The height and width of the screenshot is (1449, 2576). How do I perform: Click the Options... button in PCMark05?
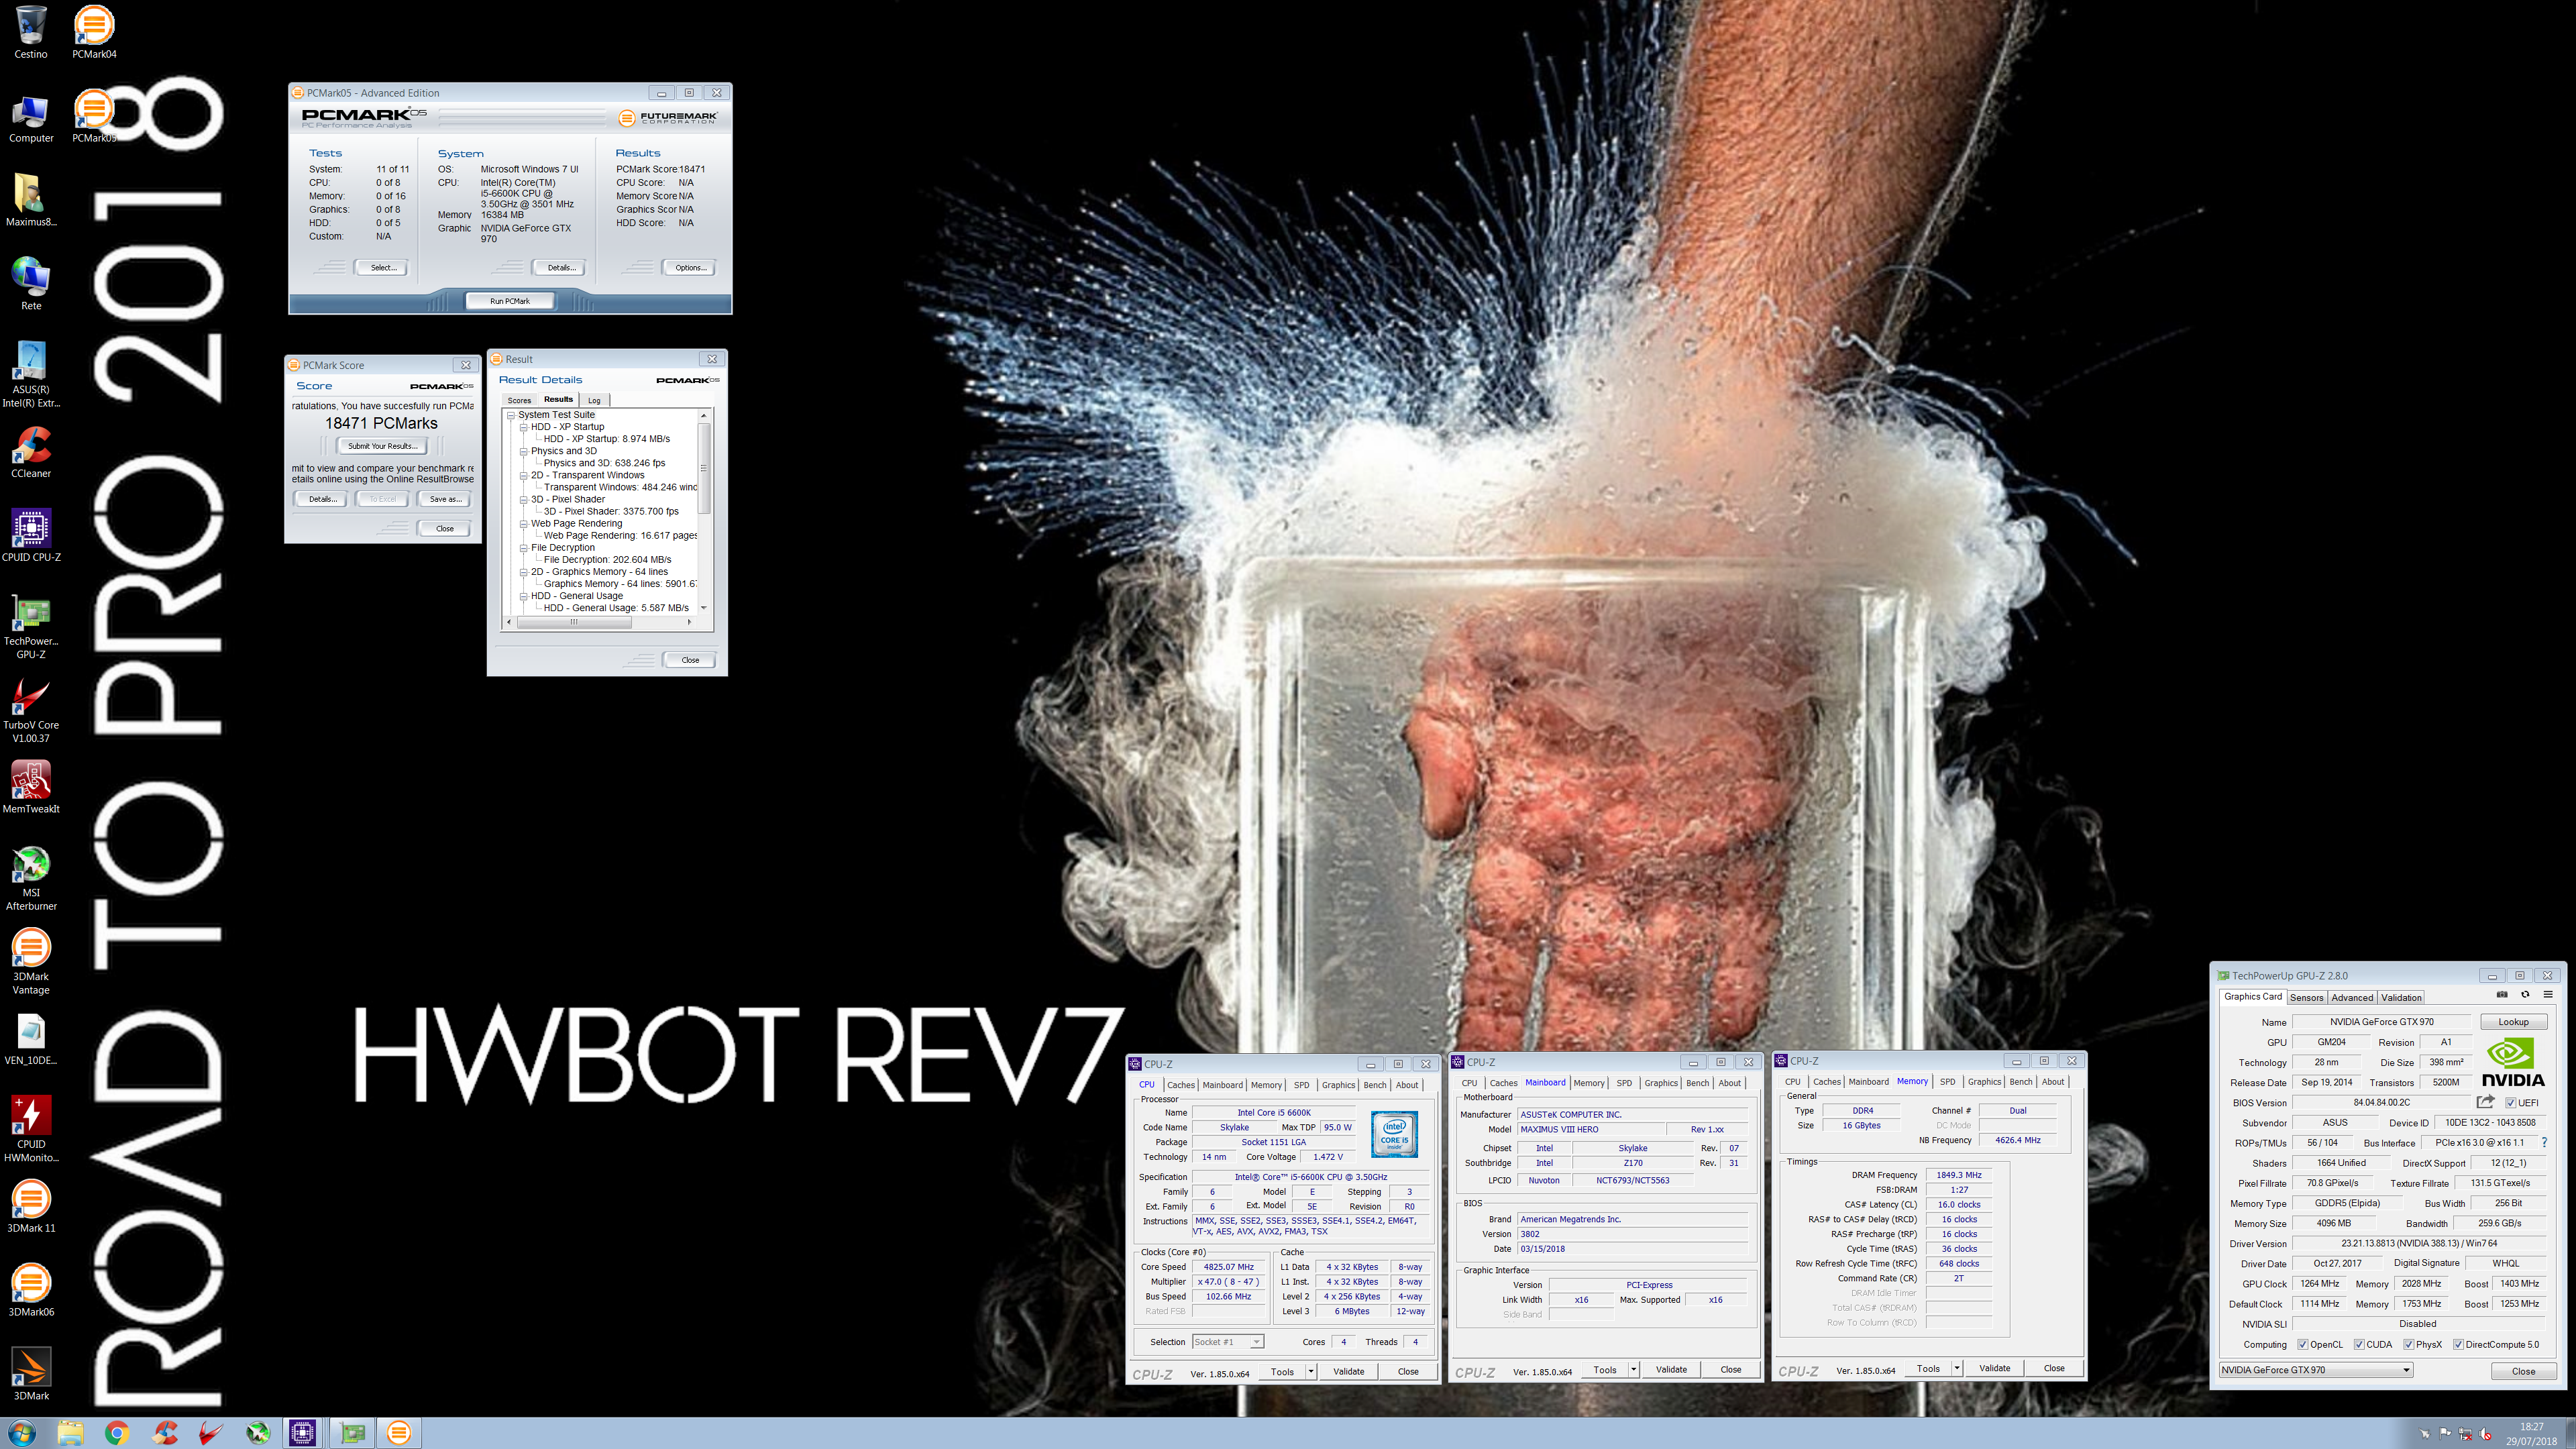click(690, 268)
